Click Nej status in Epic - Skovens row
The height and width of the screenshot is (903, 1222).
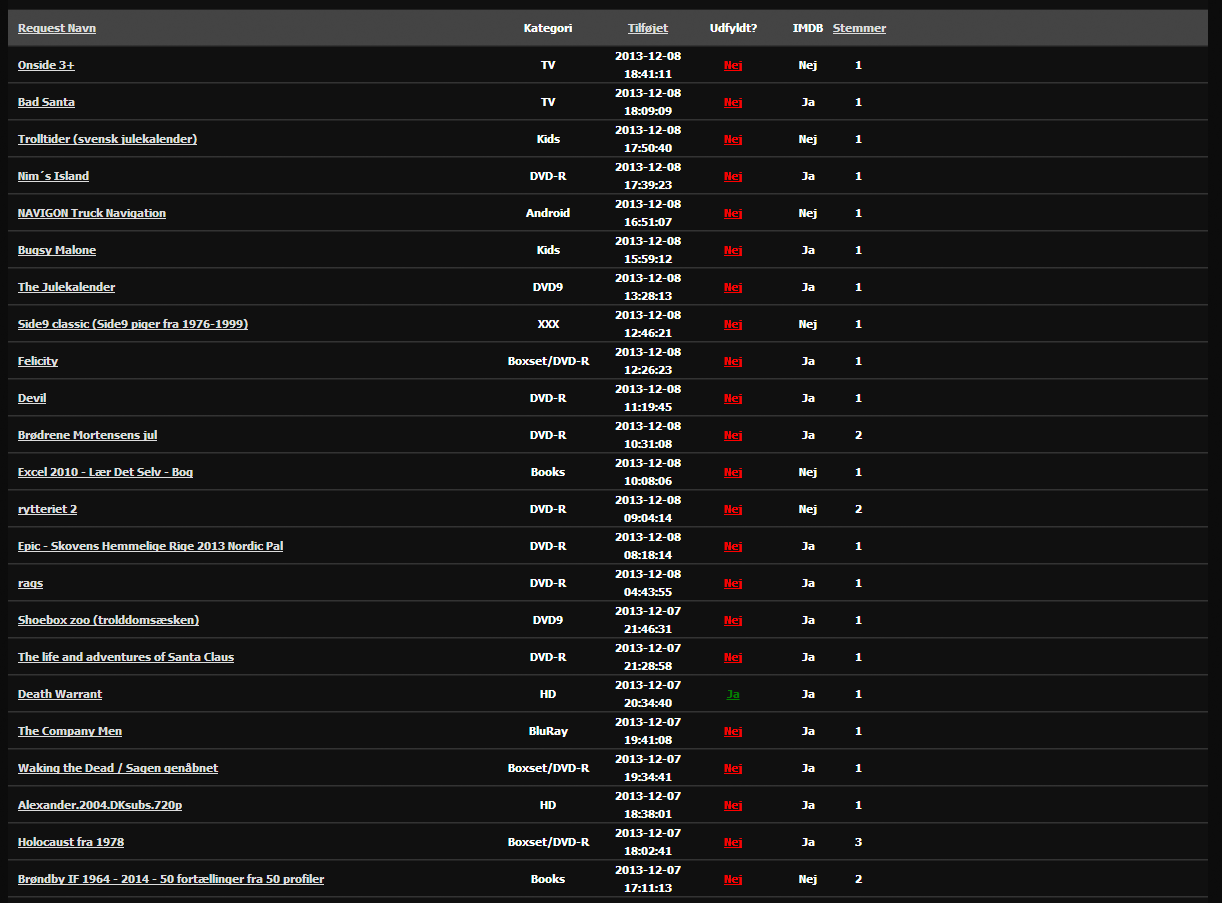pyautogui.click(x=733, y=546)
